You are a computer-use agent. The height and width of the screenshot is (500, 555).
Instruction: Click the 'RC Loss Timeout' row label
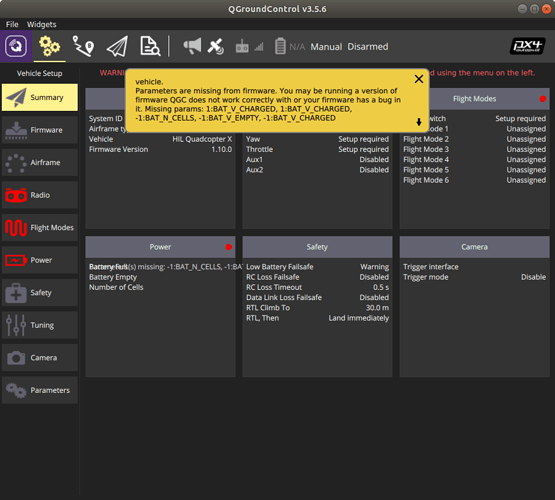[274, 287]
